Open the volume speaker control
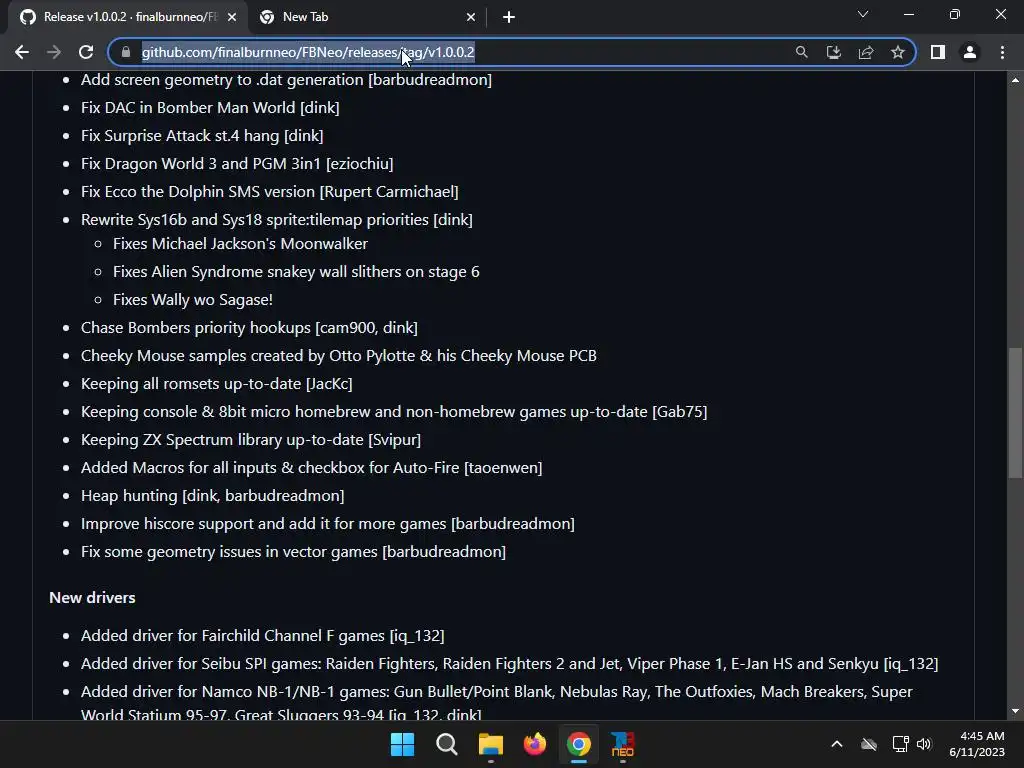The width and height of the screenshot is (1024, 768). tap(924, 744)
